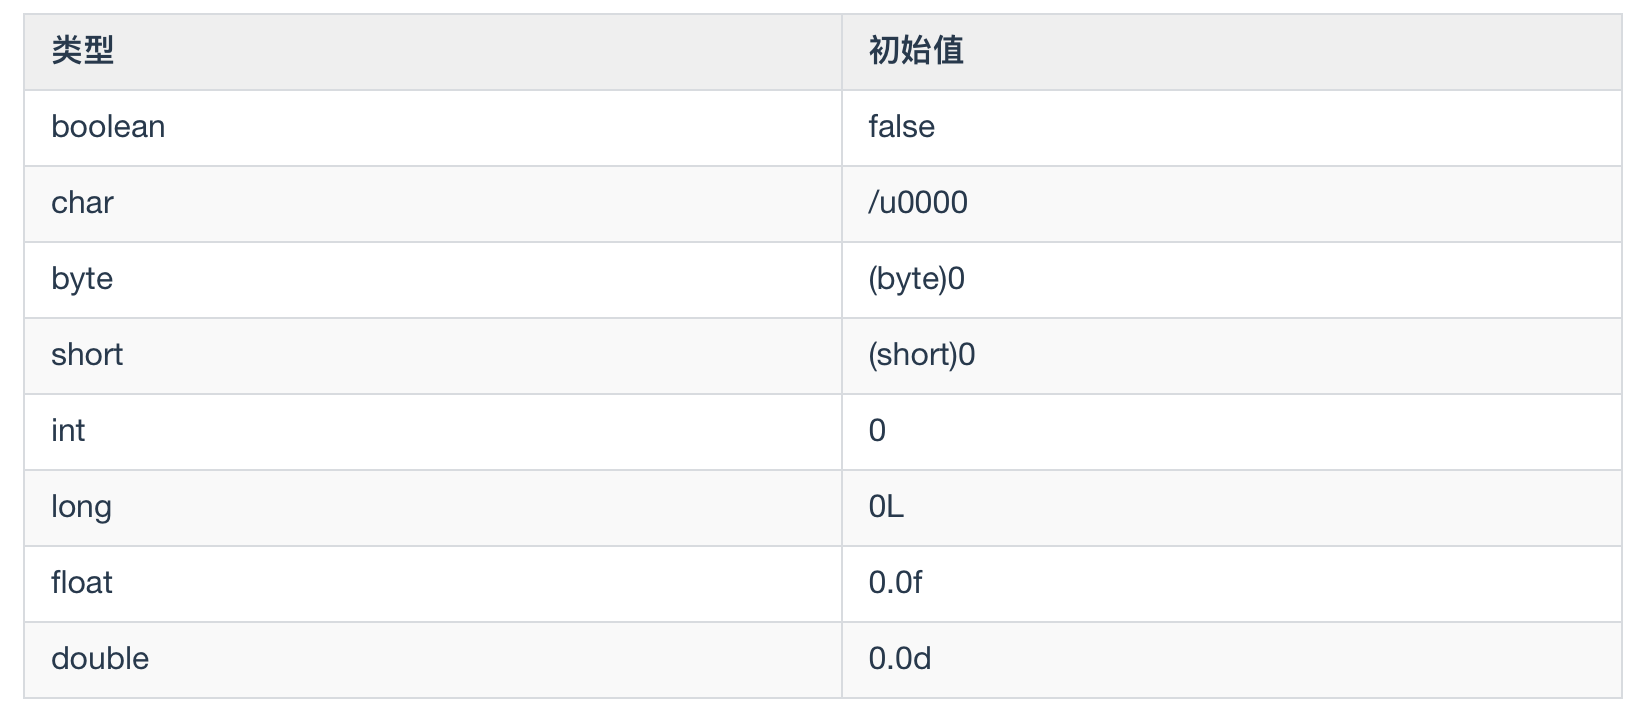Click the false initial value cell
This screenshot has height=716, width=1640.
pos(901,127)
